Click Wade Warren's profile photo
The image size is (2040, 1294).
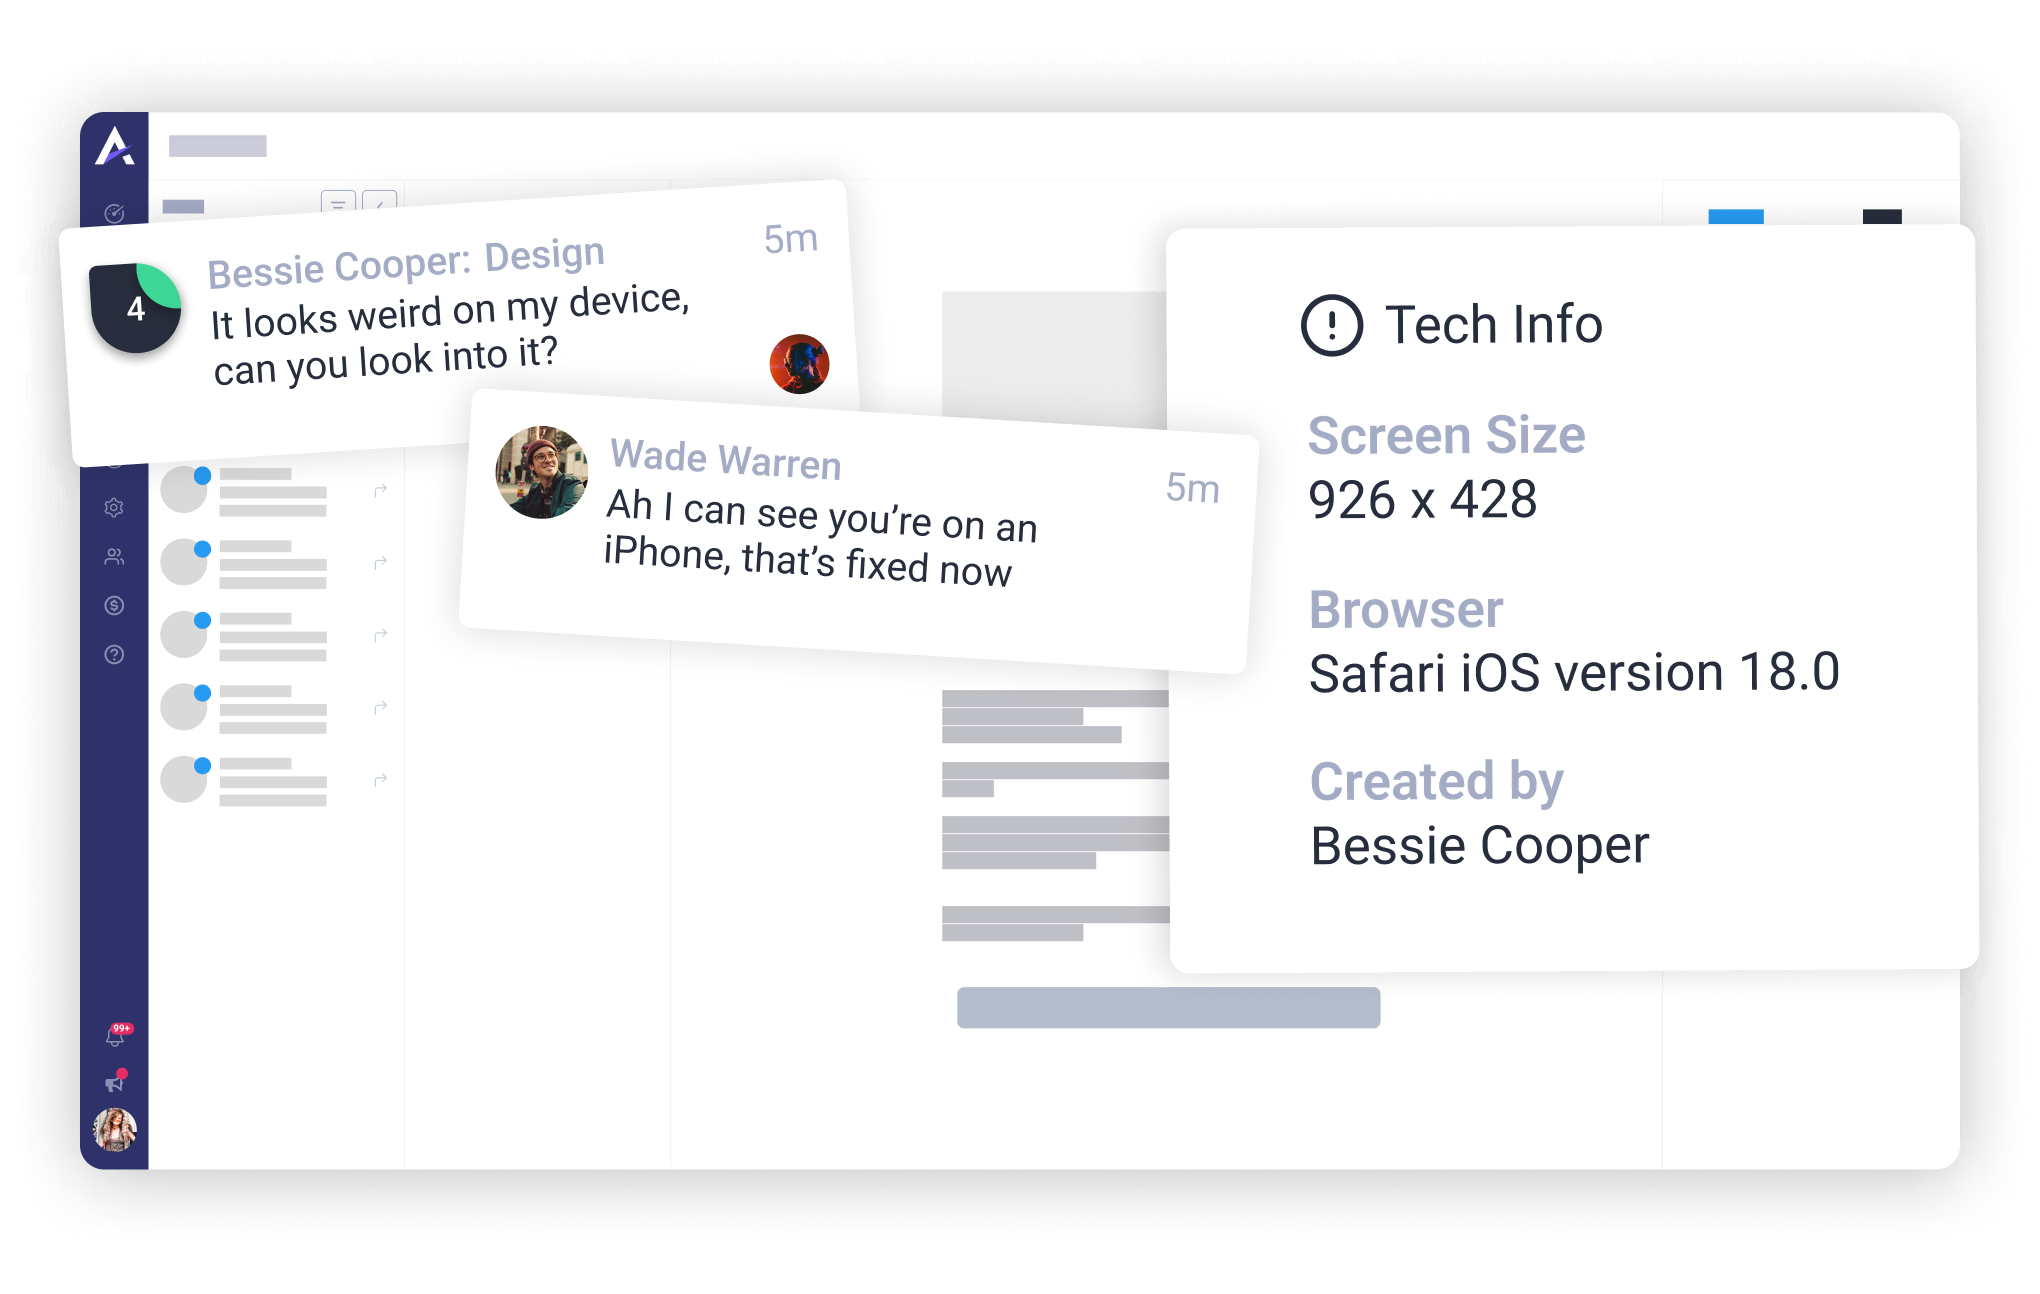click(x=542, y=472)
